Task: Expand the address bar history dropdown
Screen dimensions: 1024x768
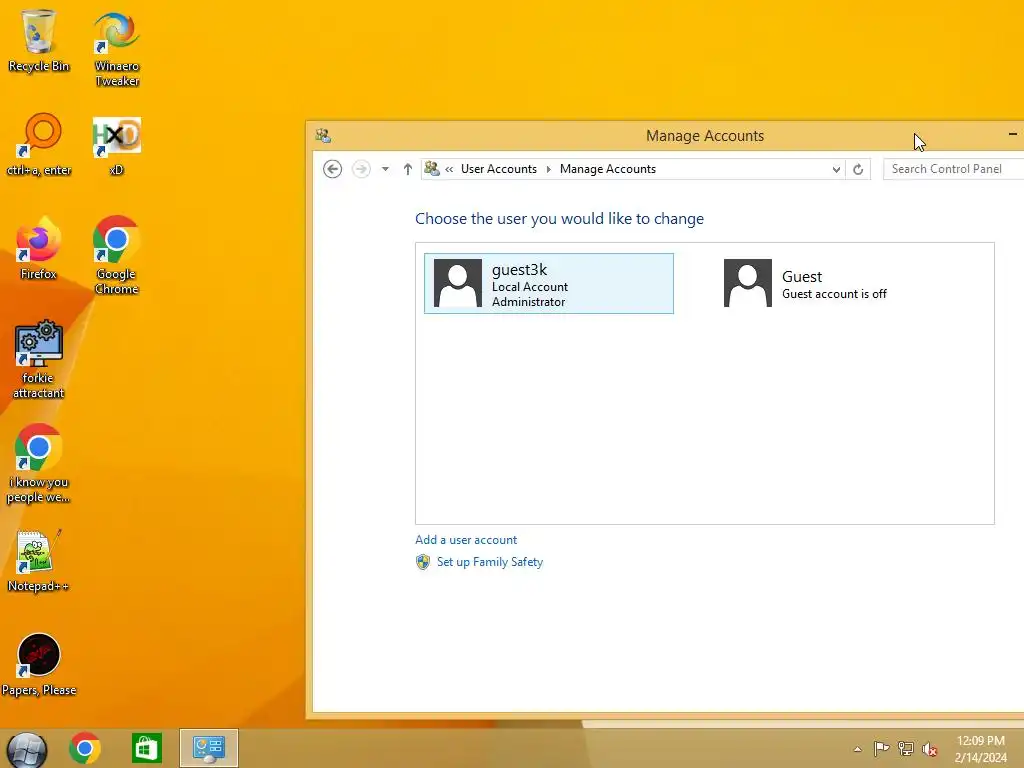Action: [836, 169]
